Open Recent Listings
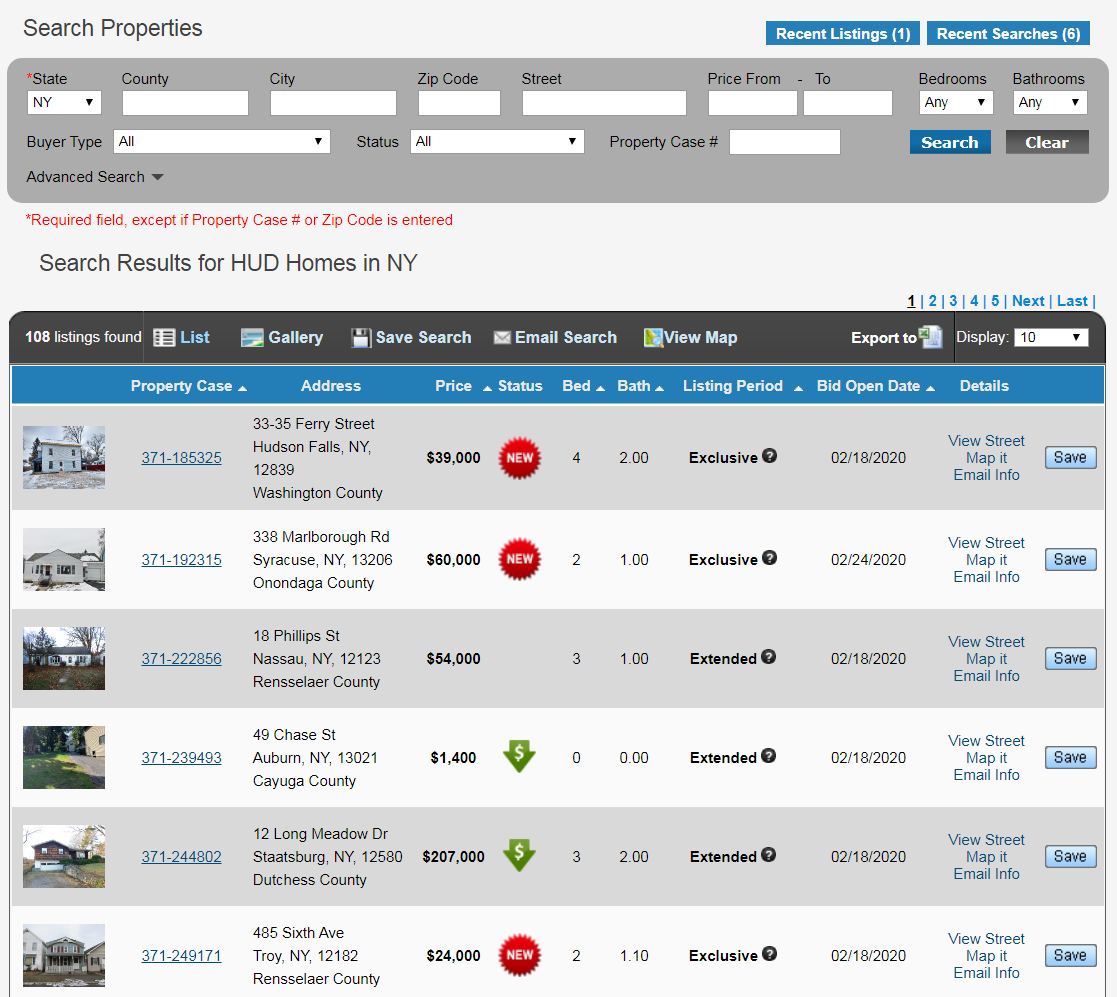Screen dimensions: 1117x997 point(842,33)
